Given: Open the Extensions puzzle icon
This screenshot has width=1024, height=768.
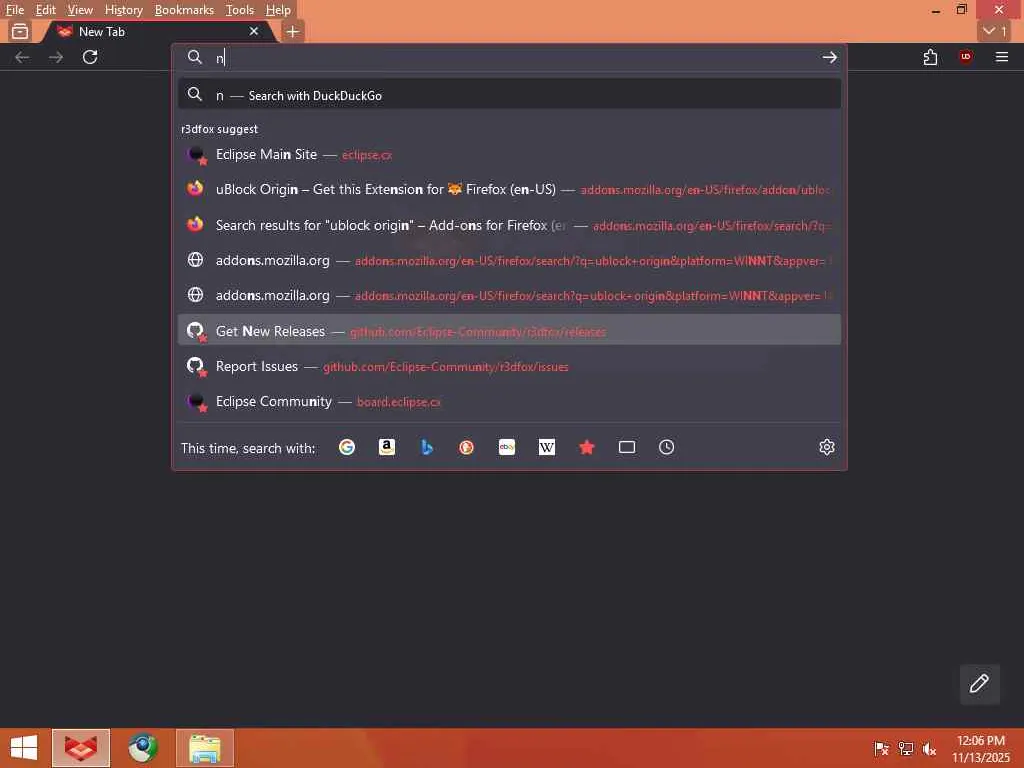Looking at the screenshot, I should tap(931, 57).
